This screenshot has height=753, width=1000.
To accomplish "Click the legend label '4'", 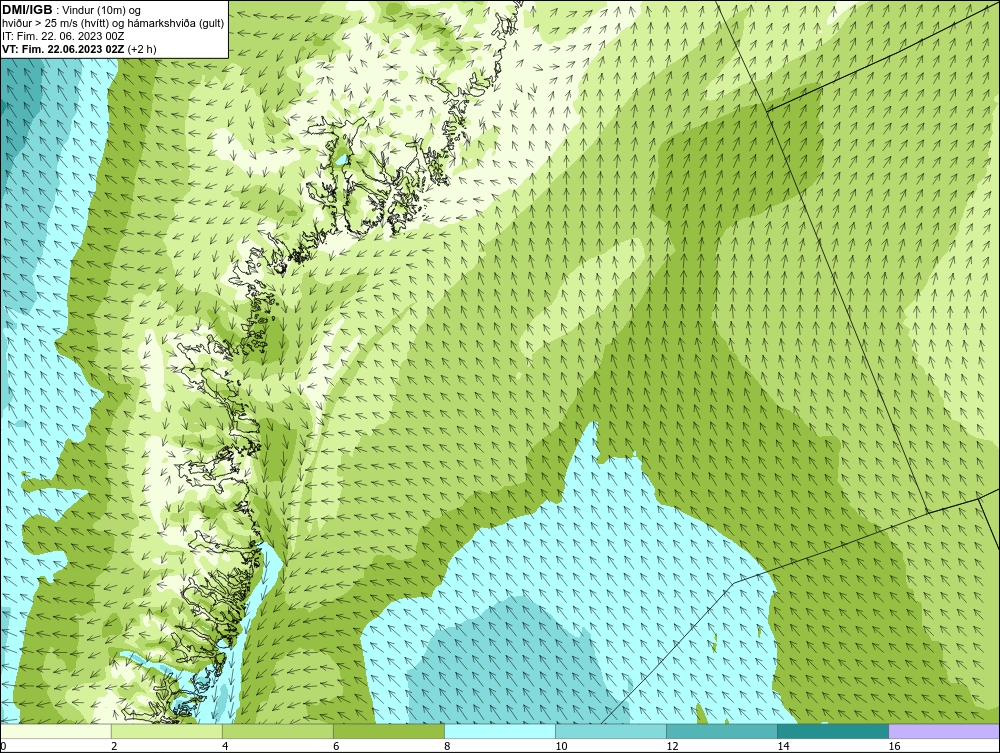I will (225, 746).
